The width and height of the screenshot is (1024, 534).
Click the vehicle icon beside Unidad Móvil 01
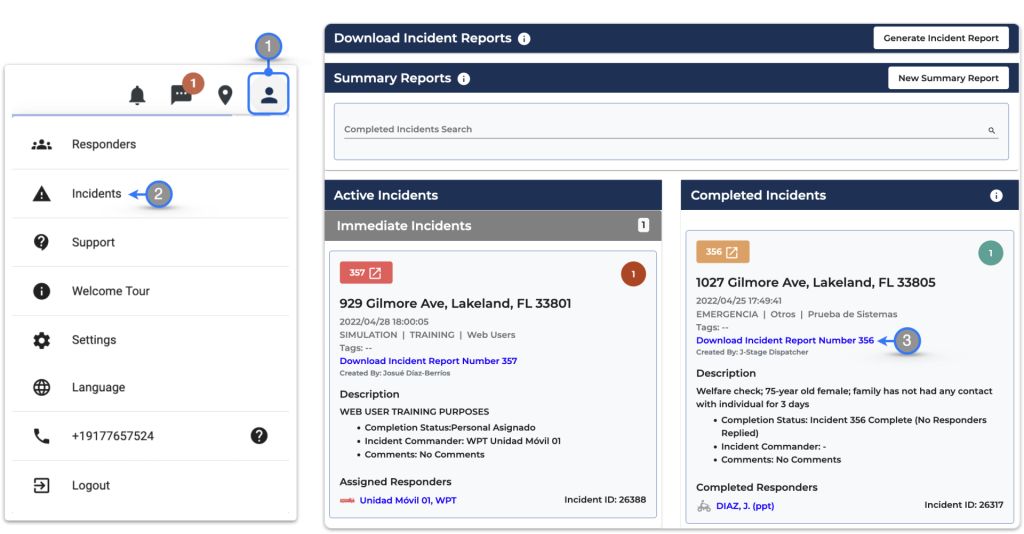347,501
